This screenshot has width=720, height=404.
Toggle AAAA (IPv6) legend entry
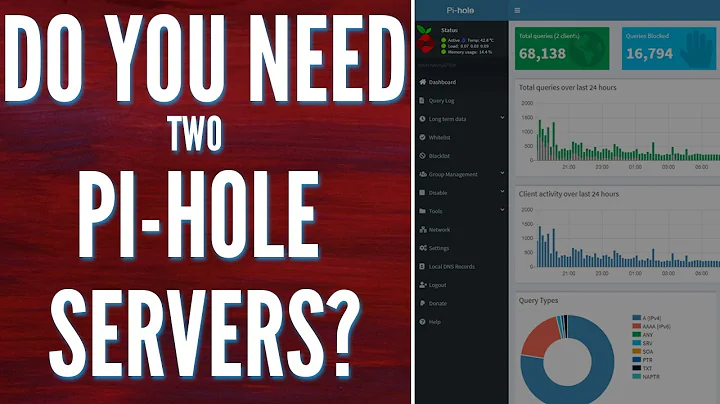pos(652,326)
